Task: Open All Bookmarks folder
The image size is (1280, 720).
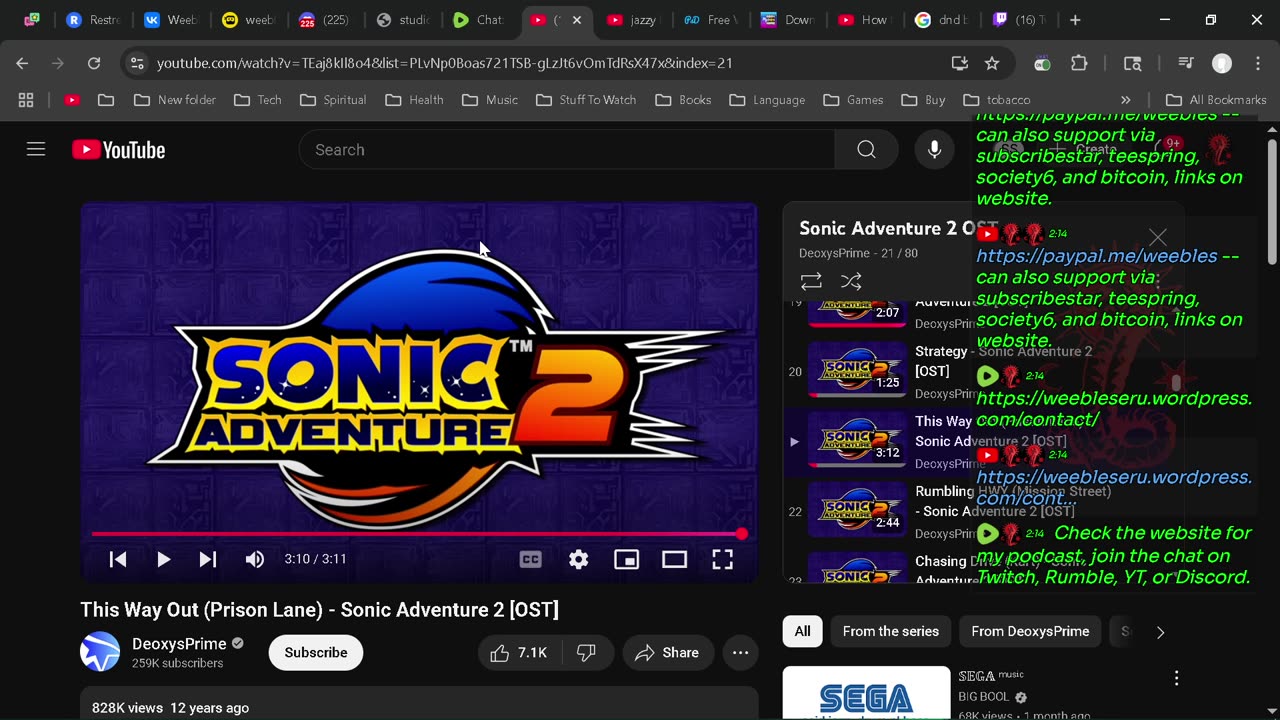Action: [1216, 100]
